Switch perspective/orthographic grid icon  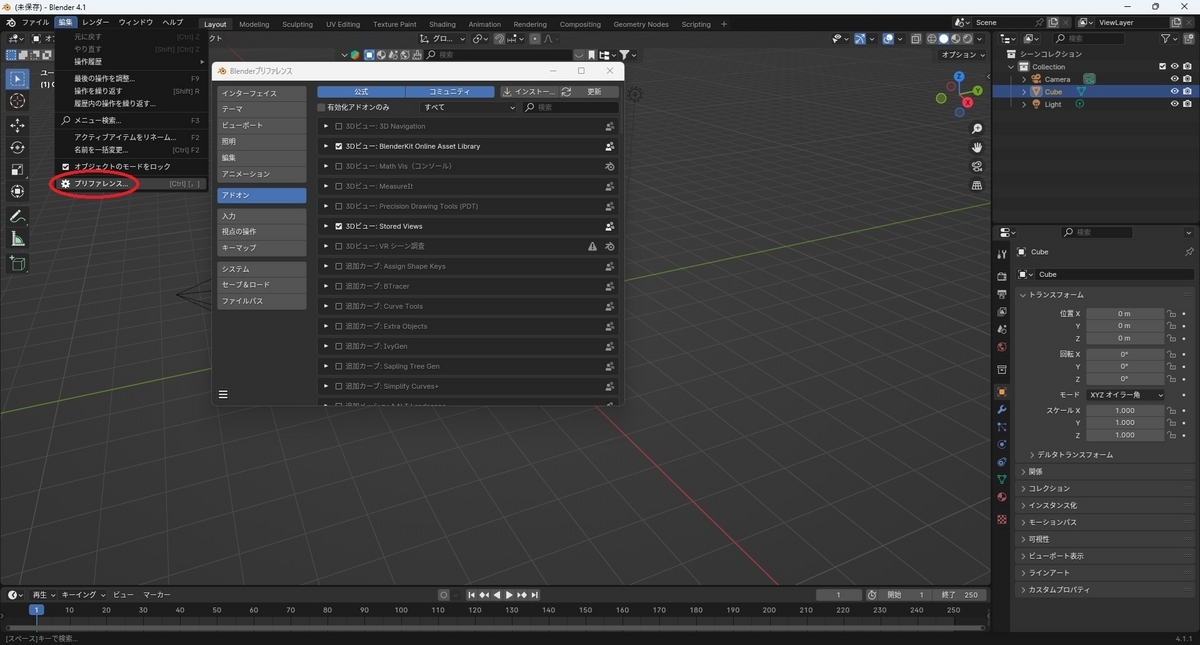tap(977, 185)
